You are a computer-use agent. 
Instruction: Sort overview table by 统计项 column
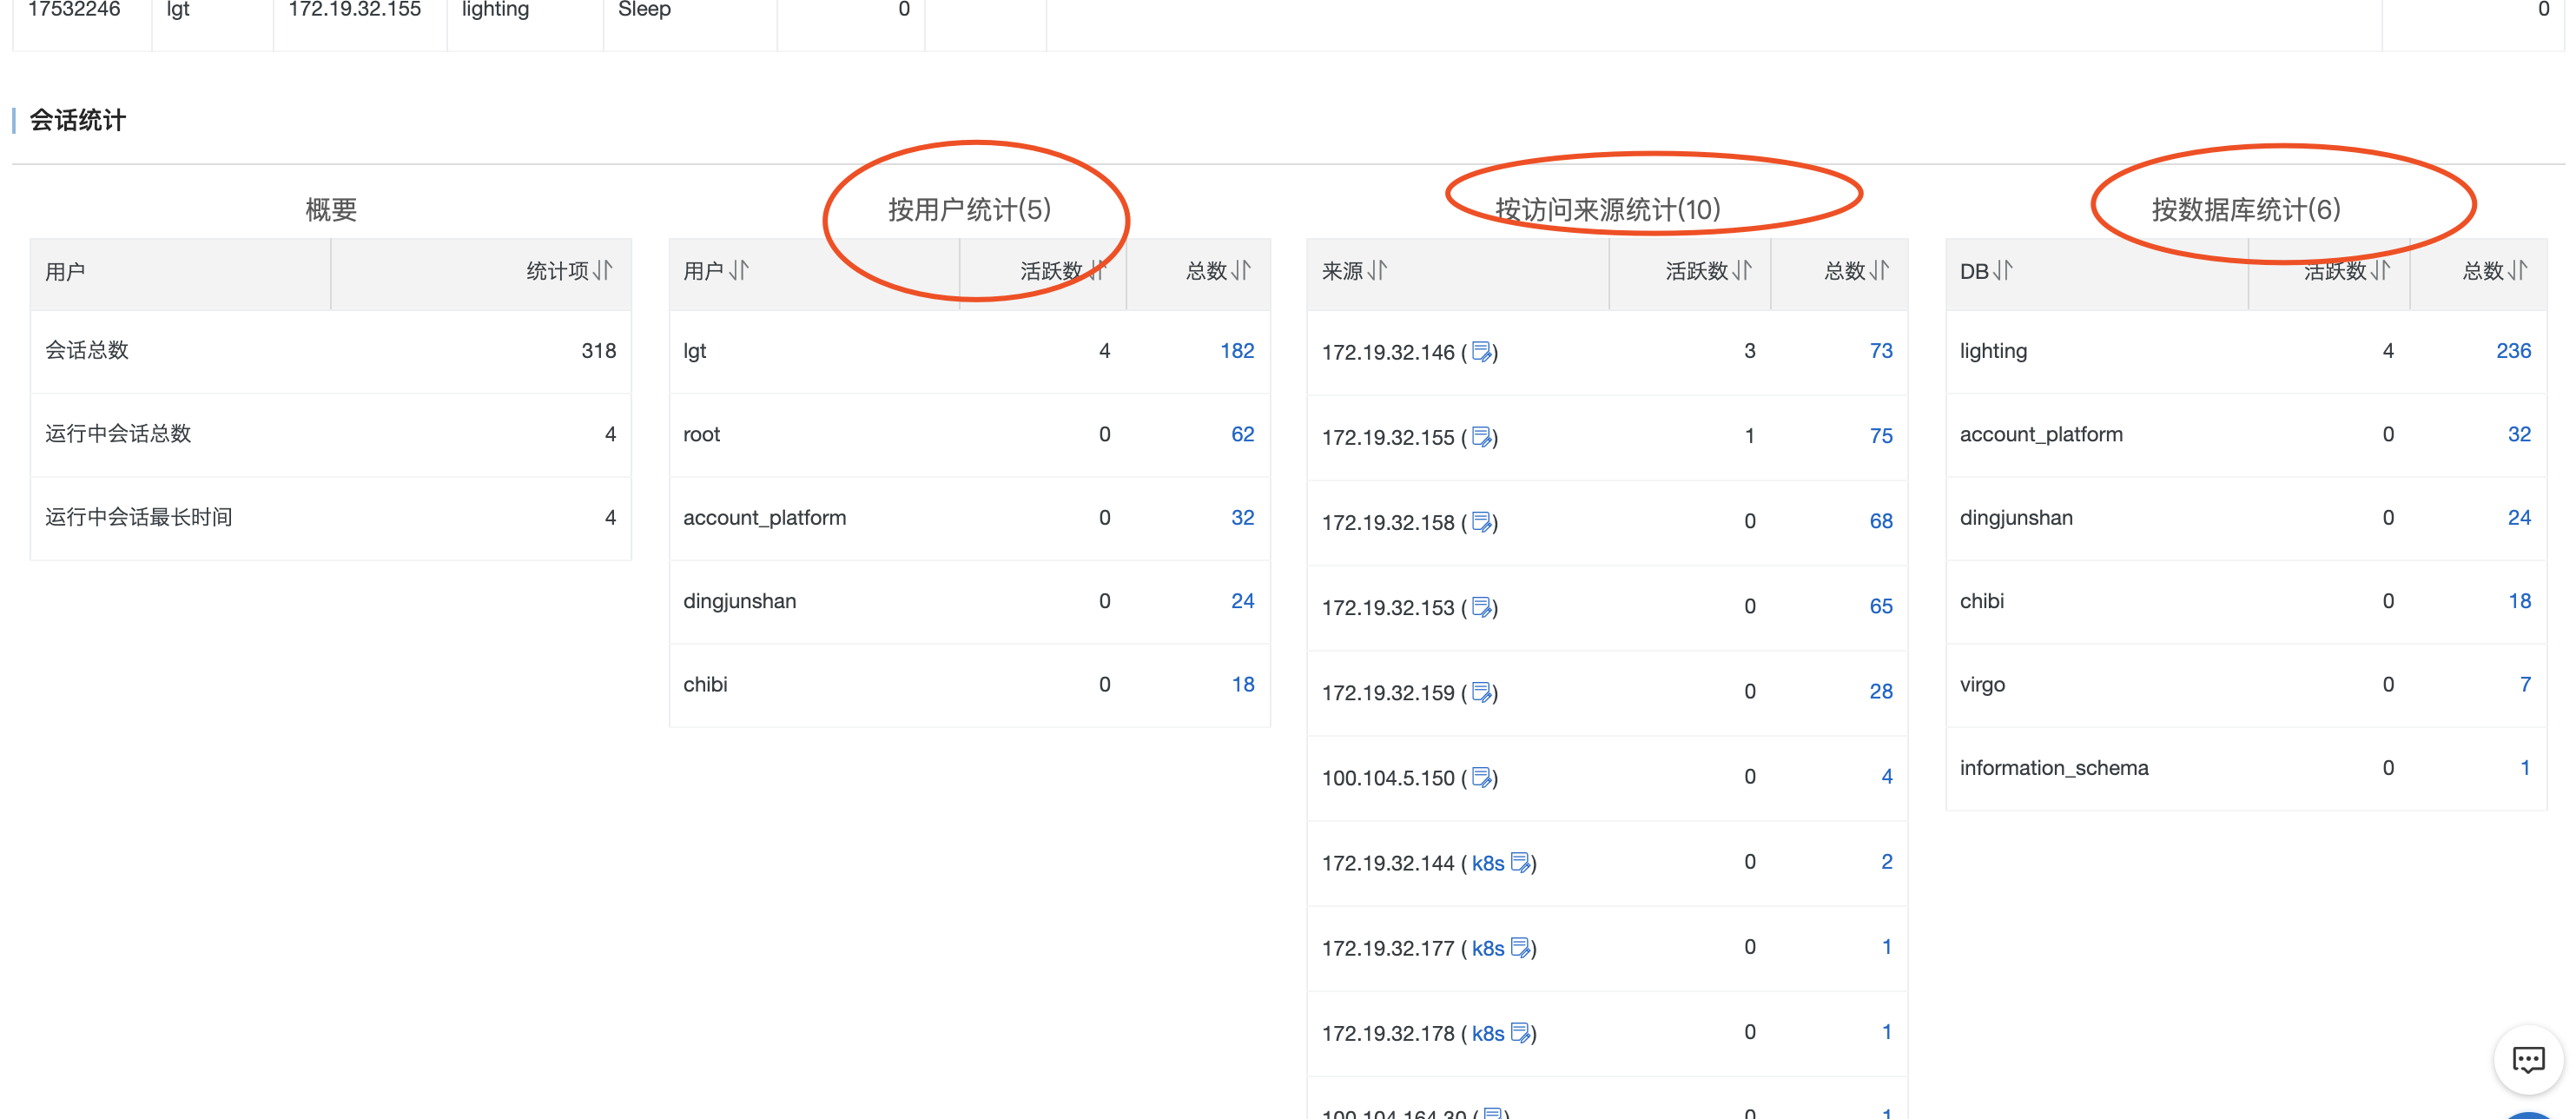[x=602, y=271]
